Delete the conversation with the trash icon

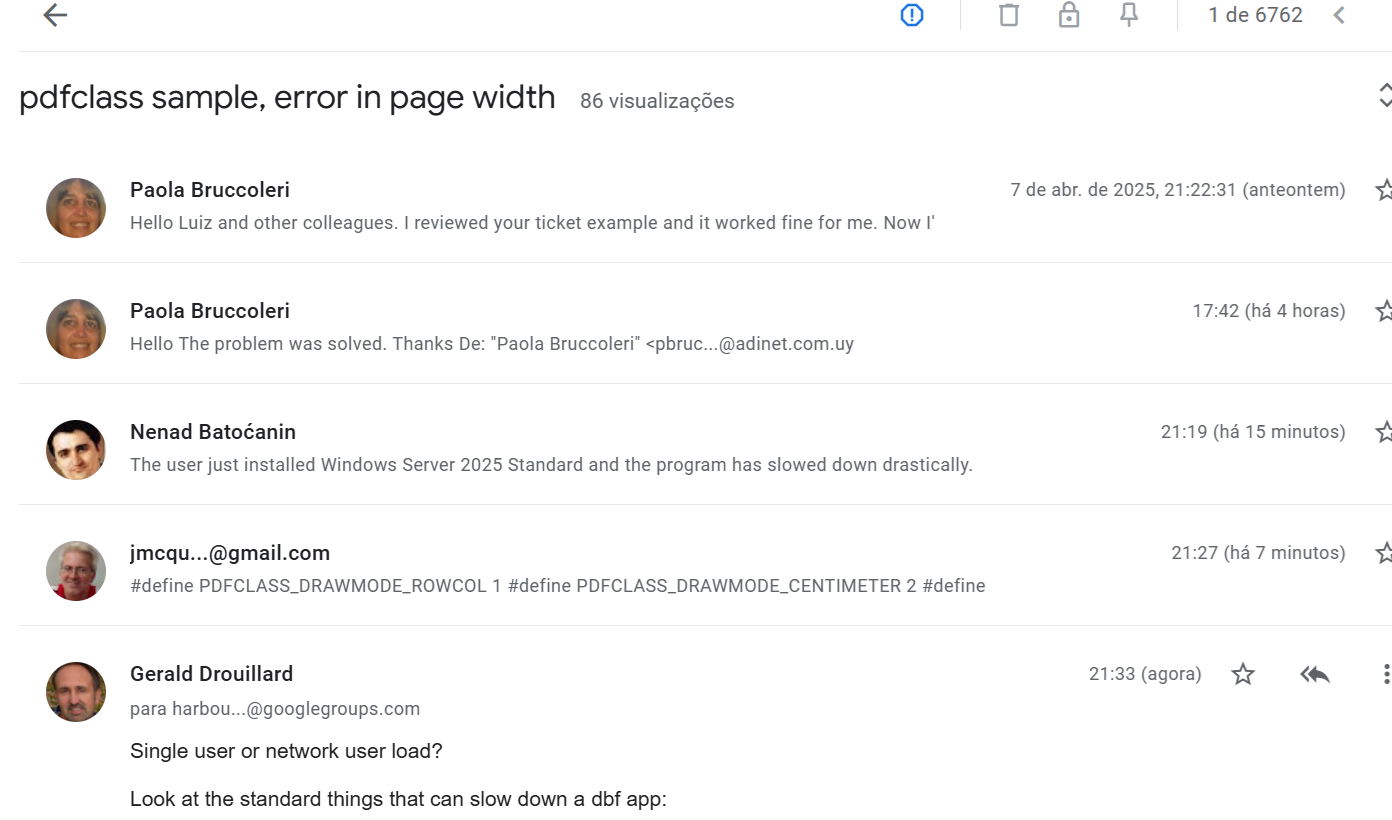coord(1008,15)
